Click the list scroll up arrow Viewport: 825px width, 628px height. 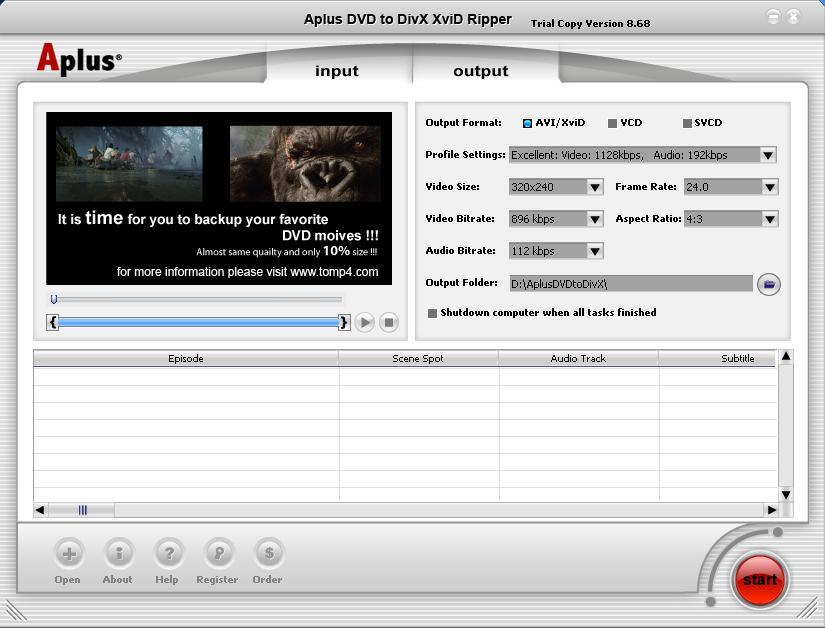786,357
